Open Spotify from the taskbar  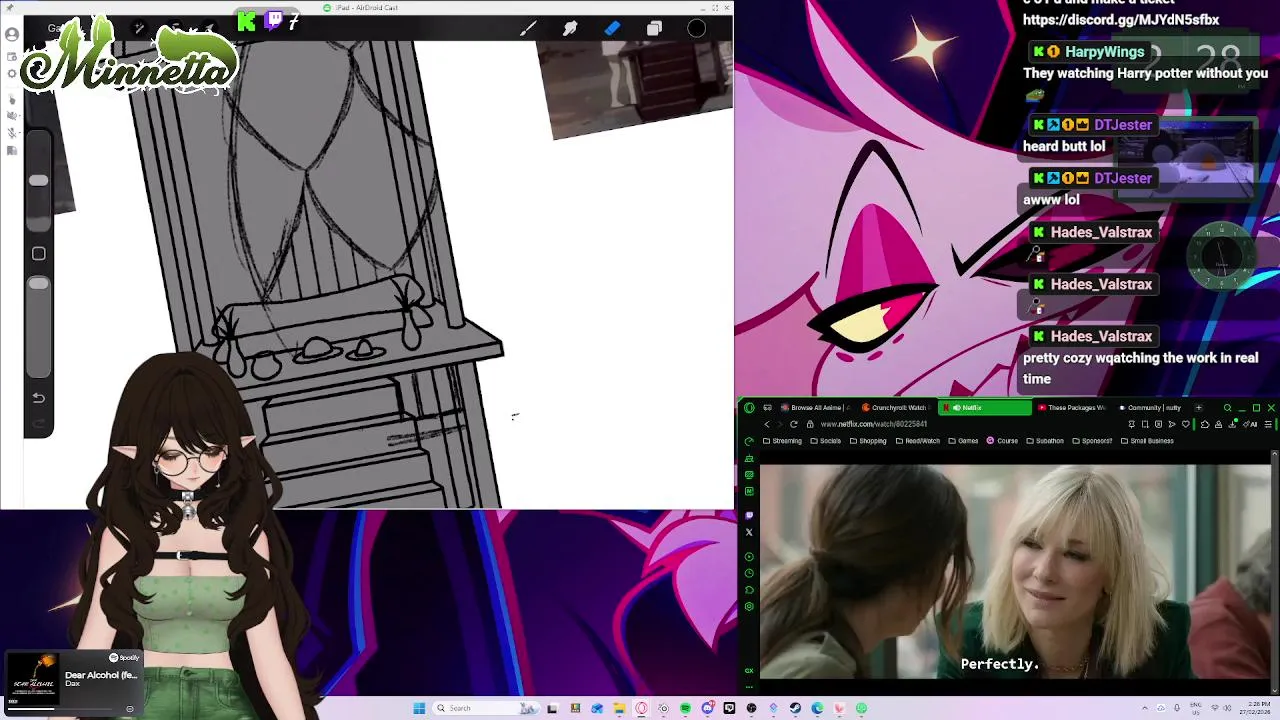686,708
